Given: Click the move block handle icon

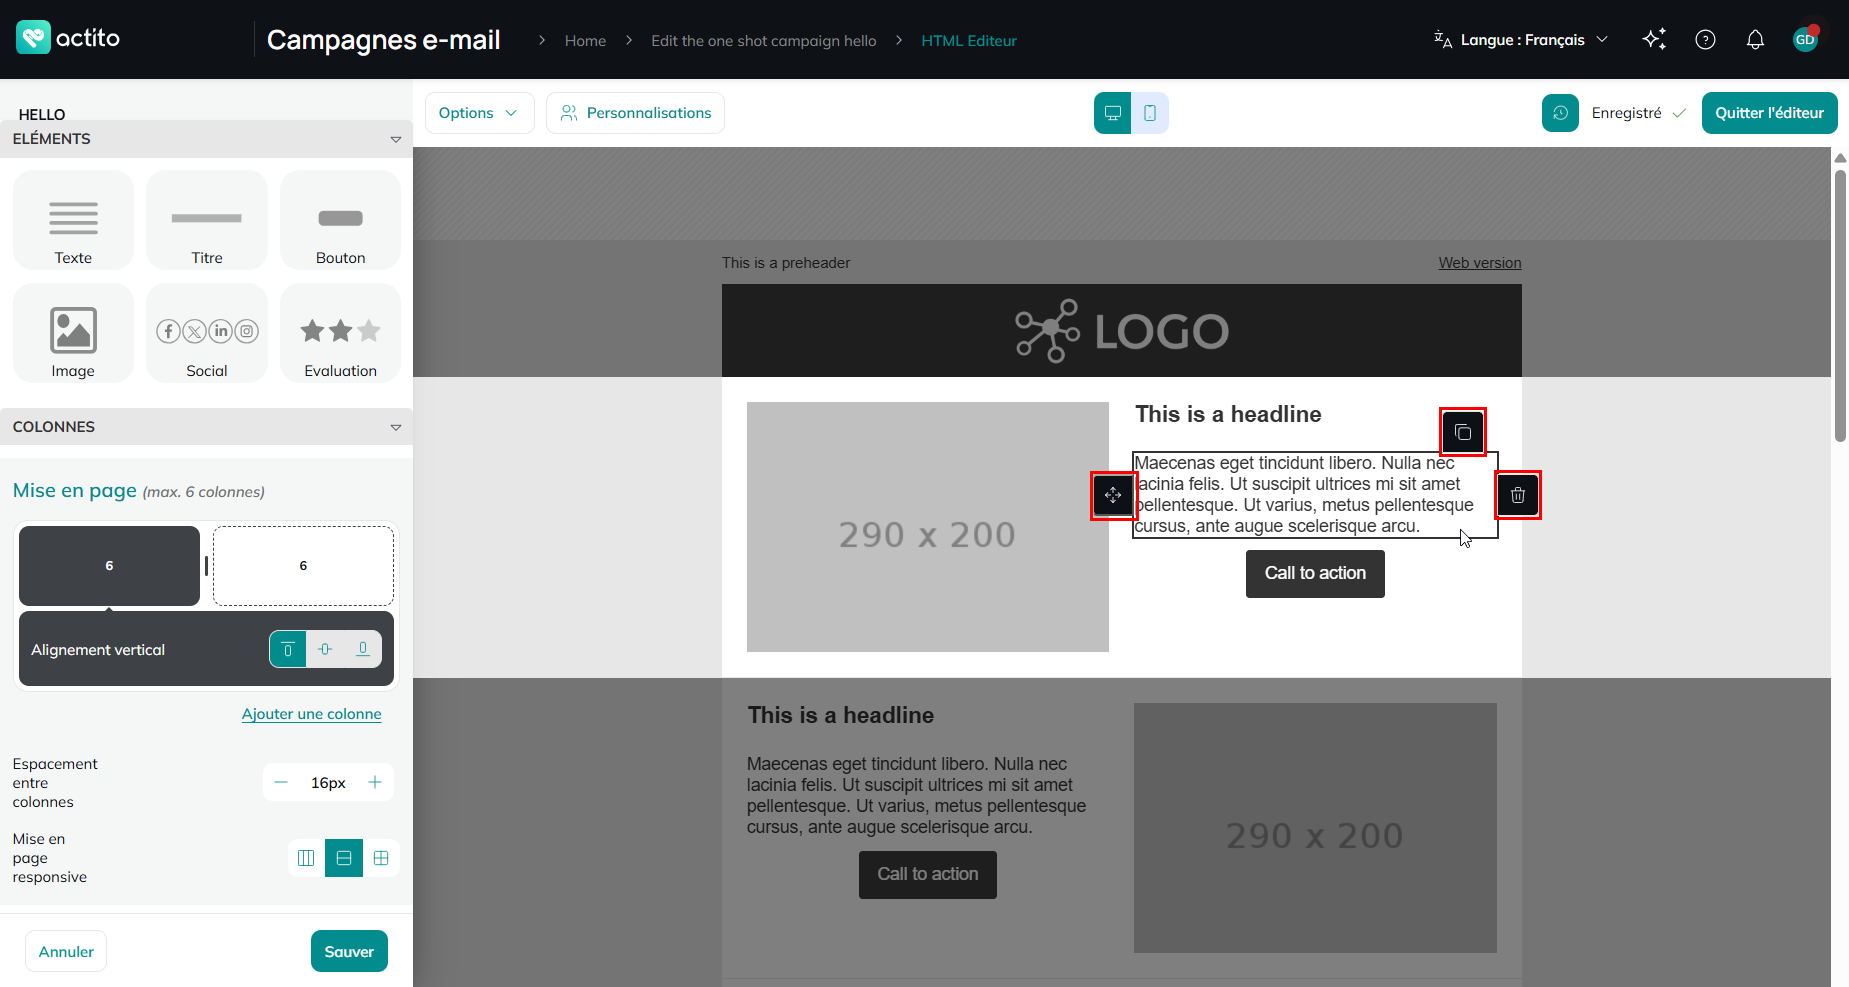Looking at the screenshot, I should coord(1113,495).
